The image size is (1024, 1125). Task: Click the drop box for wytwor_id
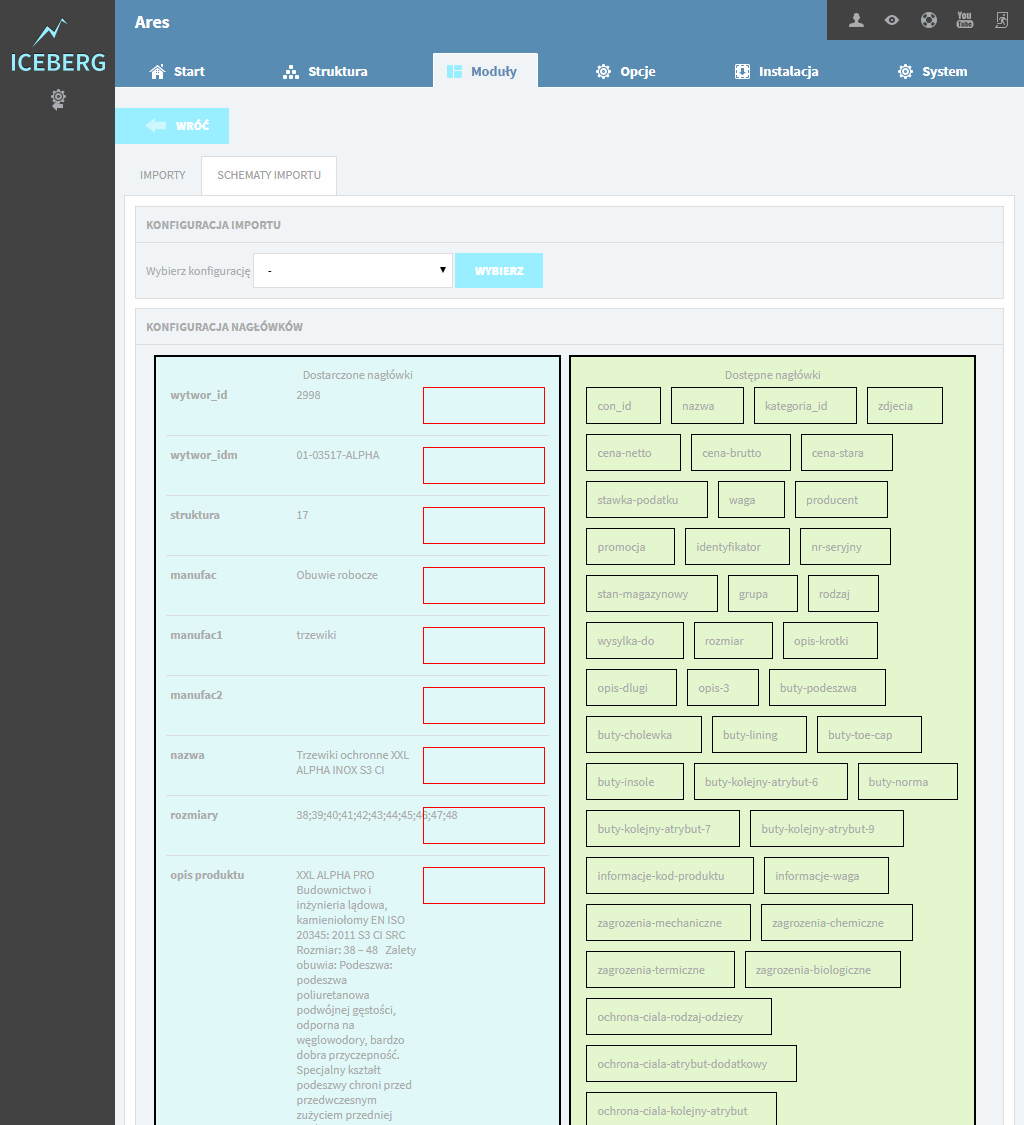(484, 405)
